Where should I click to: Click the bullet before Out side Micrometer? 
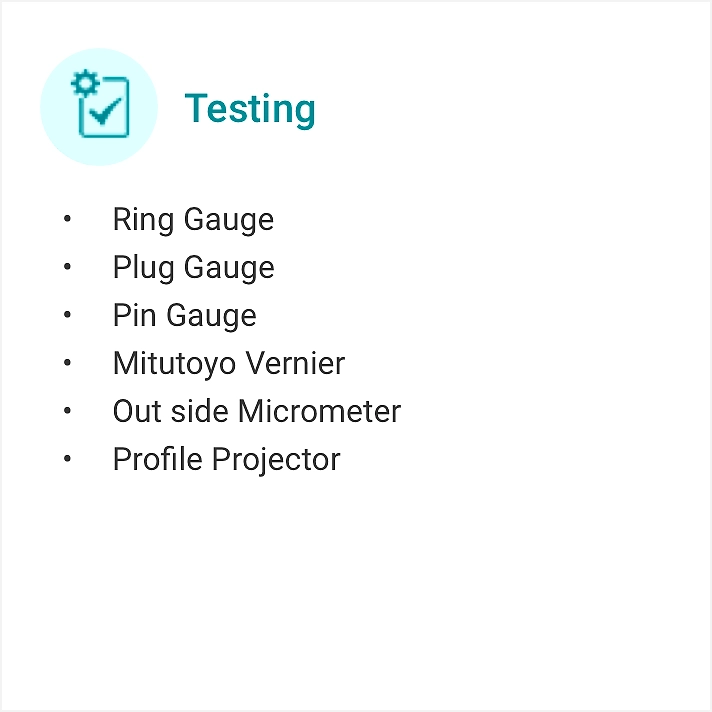(67, 410)
